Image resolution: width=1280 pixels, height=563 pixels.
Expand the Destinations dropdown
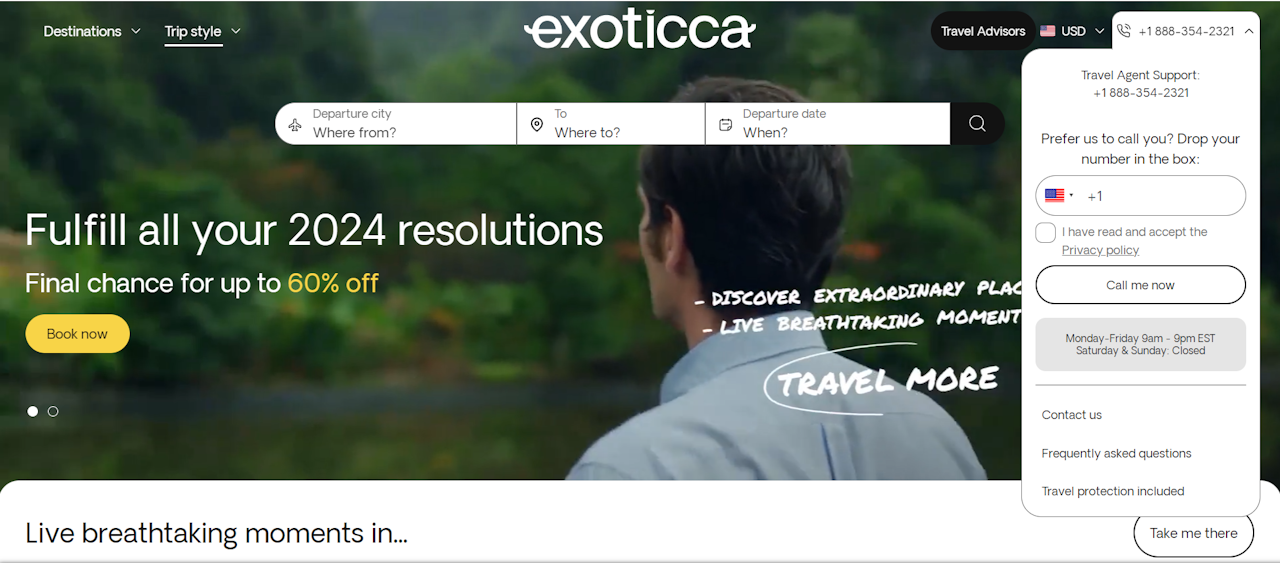[92, 31]
